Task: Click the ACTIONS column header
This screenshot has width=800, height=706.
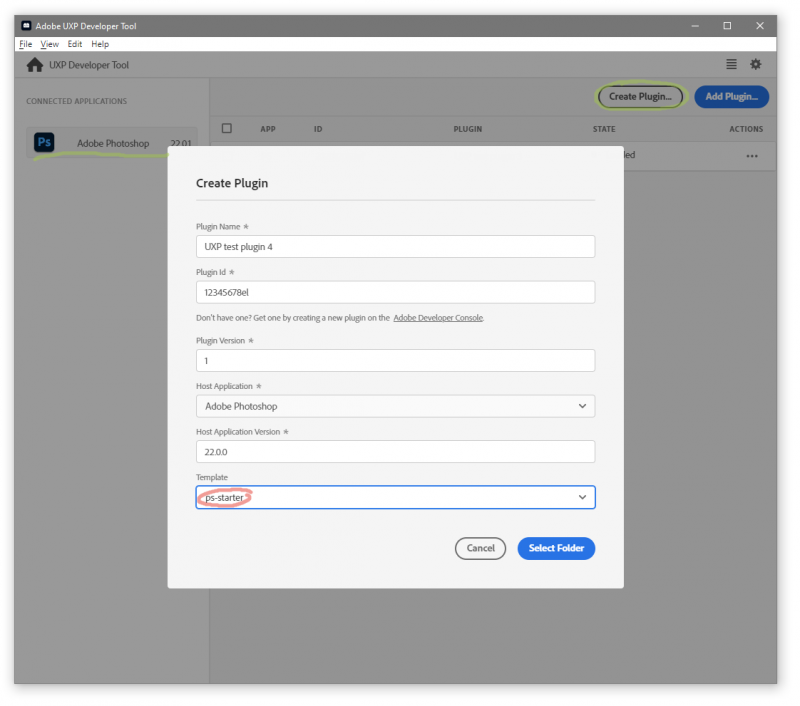Action: pyautogui.click(x=746, y=129)
